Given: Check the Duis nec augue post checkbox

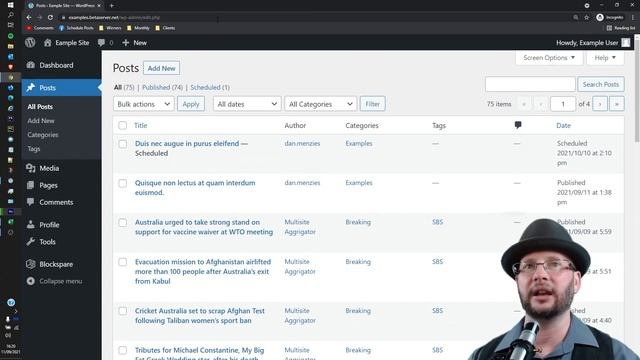Looking at the screenshot, I should pyautogui.click(x=122, y=144).
